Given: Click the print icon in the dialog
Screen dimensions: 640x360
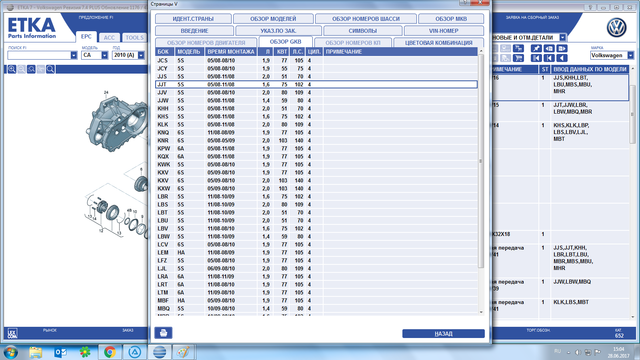Looking at the screenshot, I should click(x=163, y=333).
